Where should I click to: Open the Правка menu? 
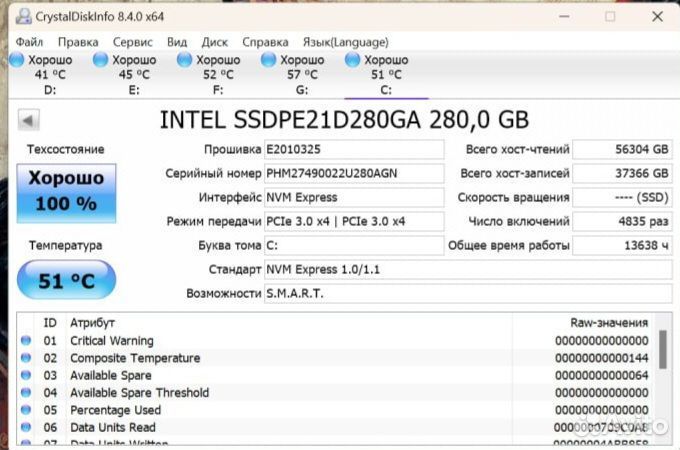(x=78, y=42)
